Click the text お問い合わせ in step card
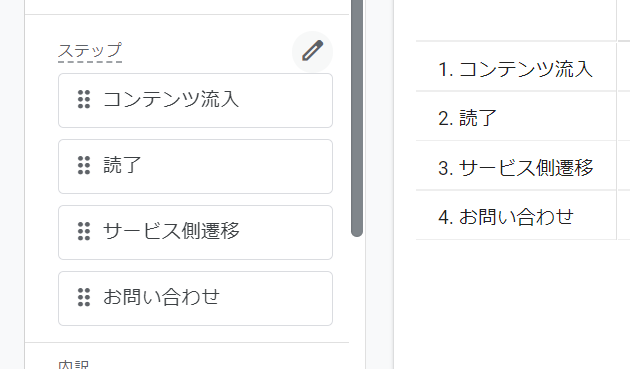The image size is (630, 369). [162, 297]
